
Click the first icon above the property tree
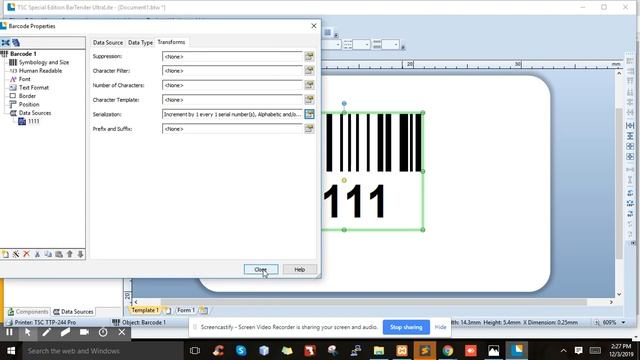pyautogui.click(x=5, y=42)
